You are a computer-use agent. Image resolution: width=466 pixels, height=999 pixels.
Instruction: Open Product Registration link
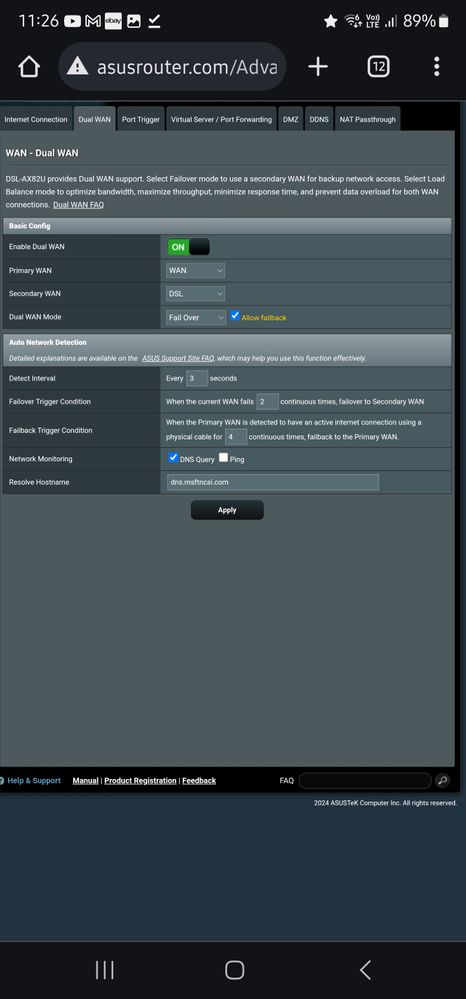point(140,780)
